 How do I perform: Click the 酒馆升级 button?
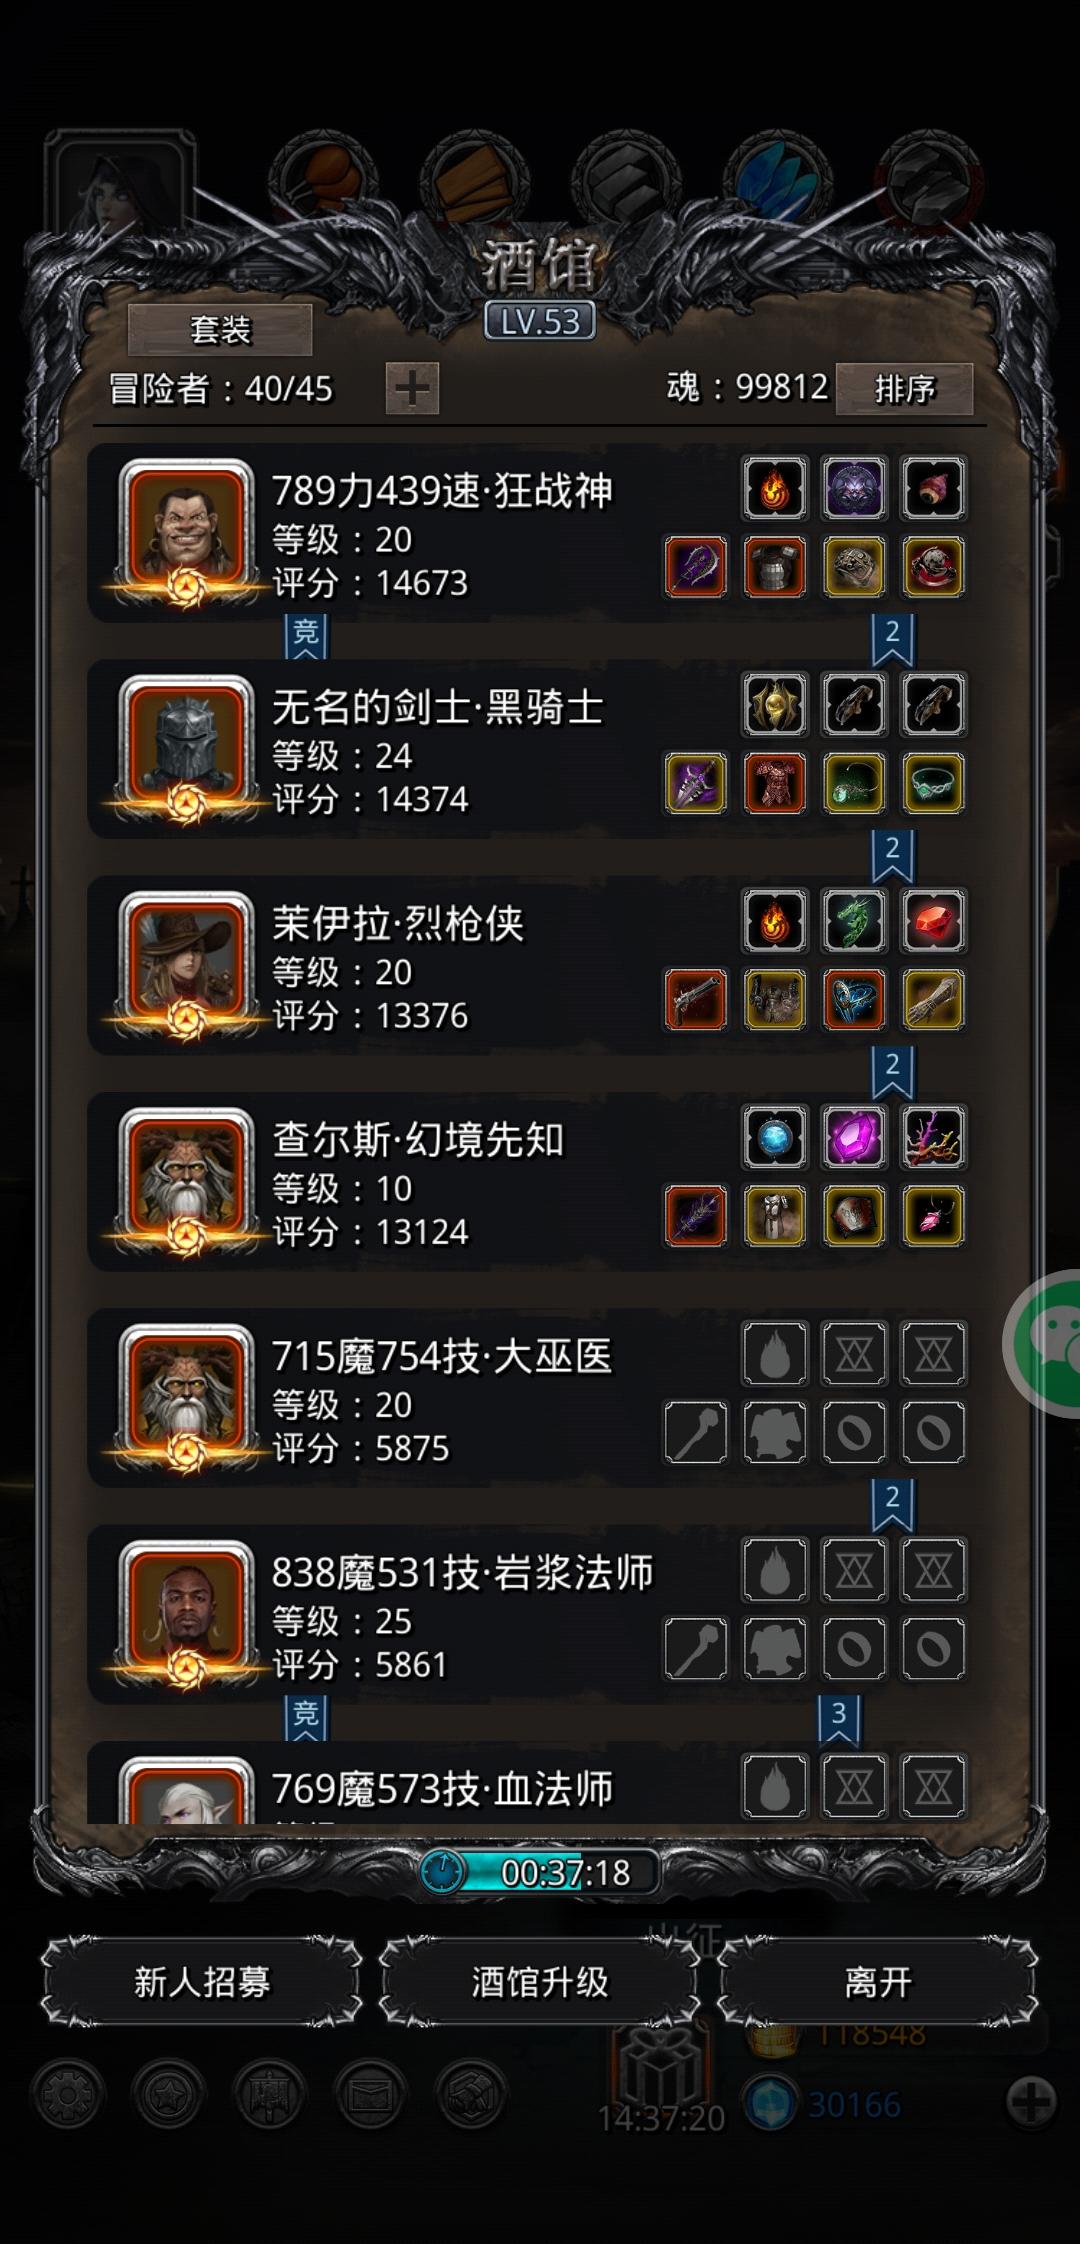click(540, 1982)
